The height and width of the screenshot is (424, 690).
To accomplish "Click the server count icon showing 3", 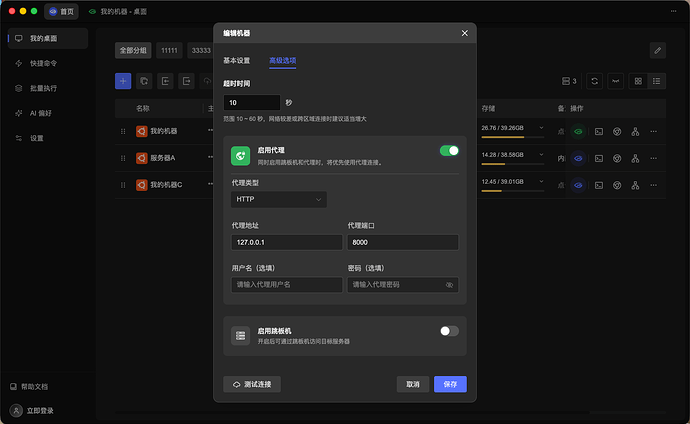I will [x=569, y=81].
